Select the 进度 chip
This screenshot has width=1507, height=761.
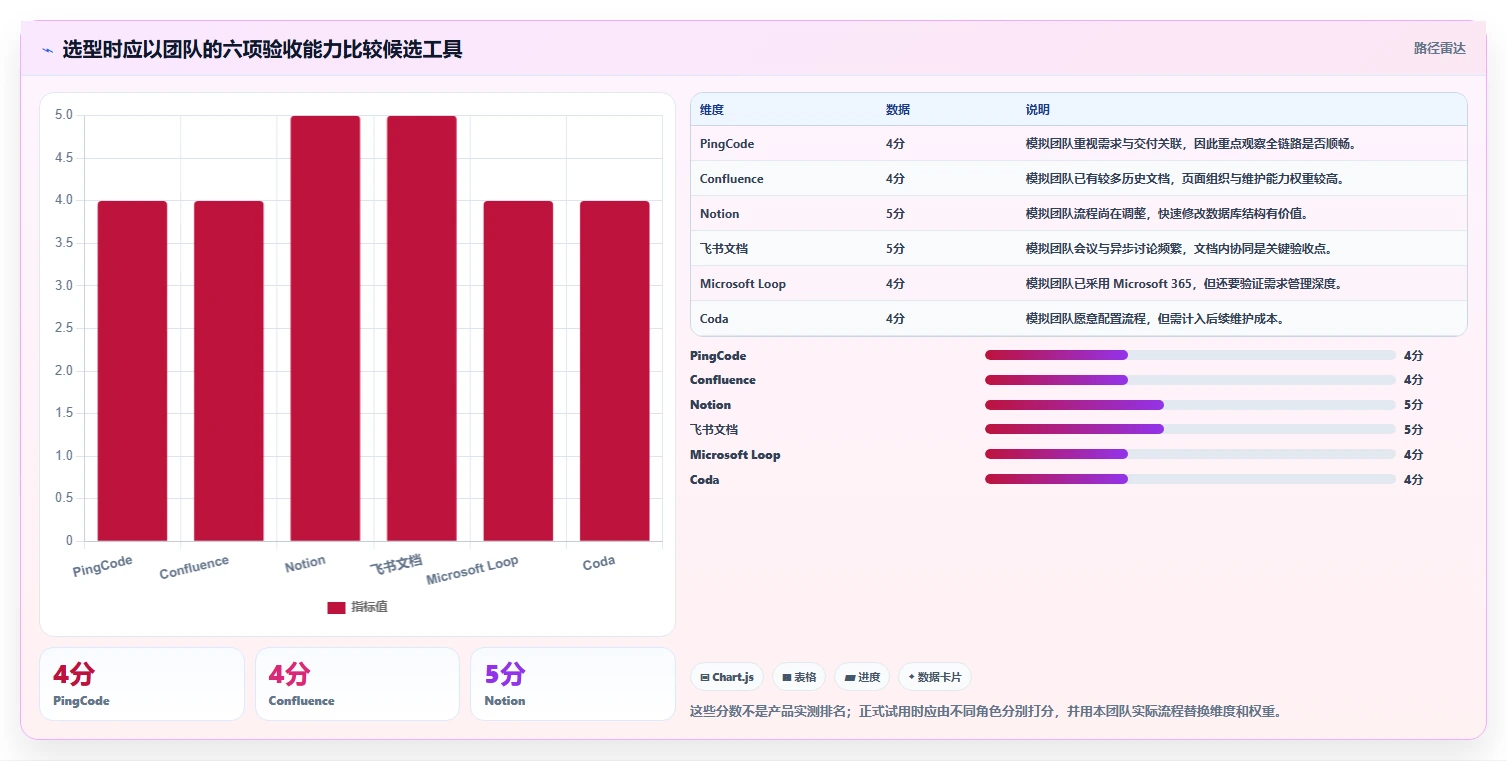tap(862, 677)
